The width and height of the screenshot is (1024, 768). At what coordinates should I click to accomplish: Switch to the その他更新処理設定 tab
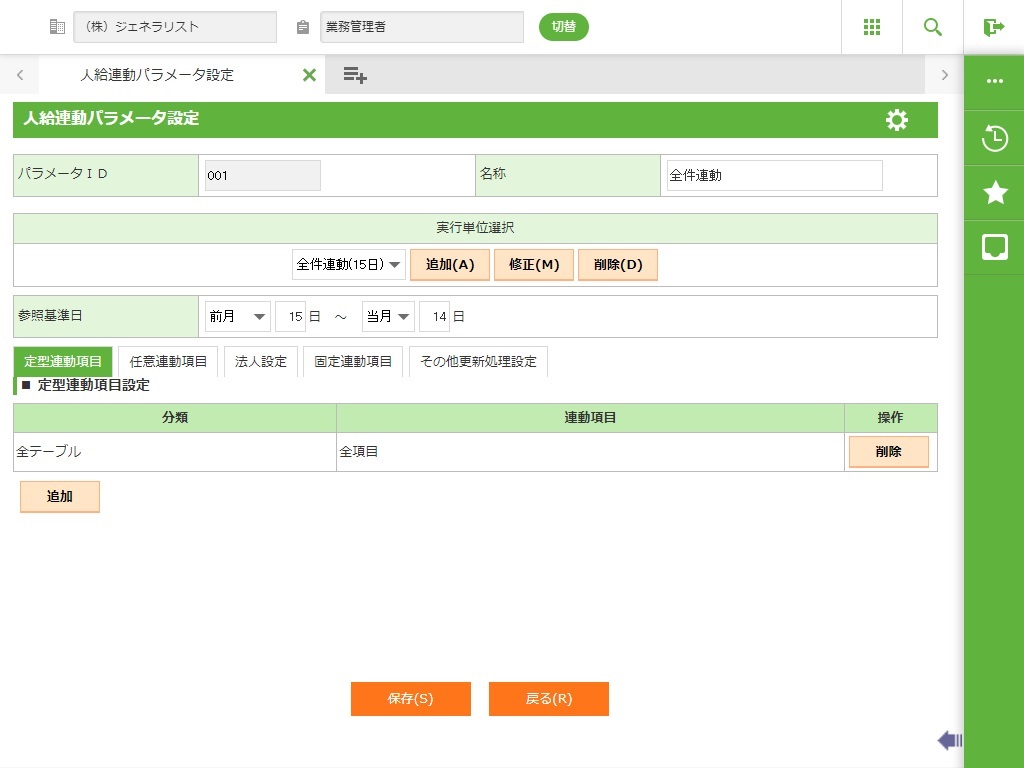coord(478,361)
